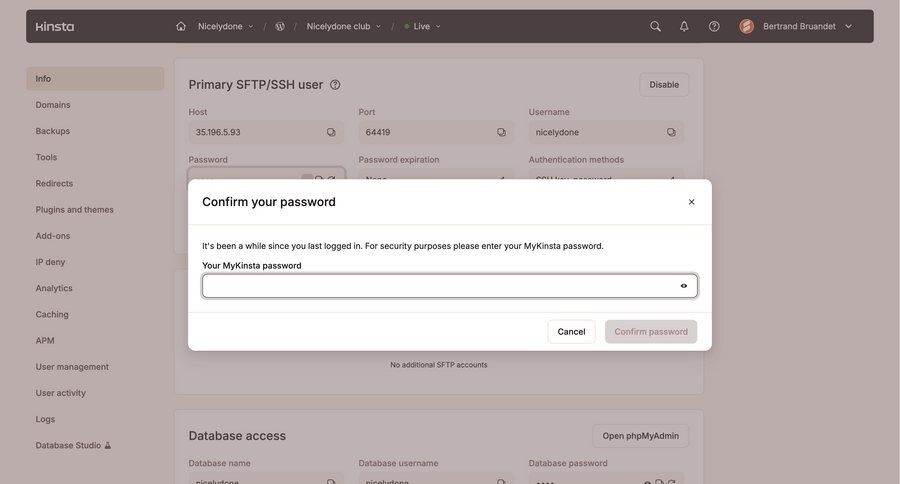Open help question mark icon
Image resolution: width=900 pixels, height=484 pixels.
[714, 26]
